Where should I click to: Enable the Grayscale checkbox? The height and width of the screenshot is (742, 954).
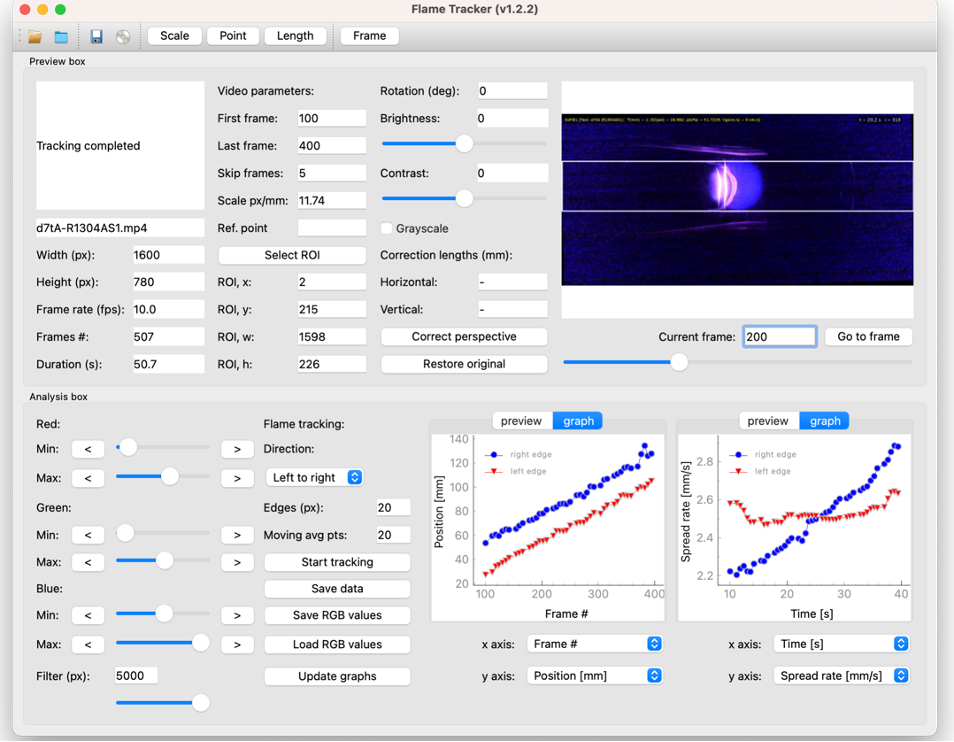click(386, 229)
